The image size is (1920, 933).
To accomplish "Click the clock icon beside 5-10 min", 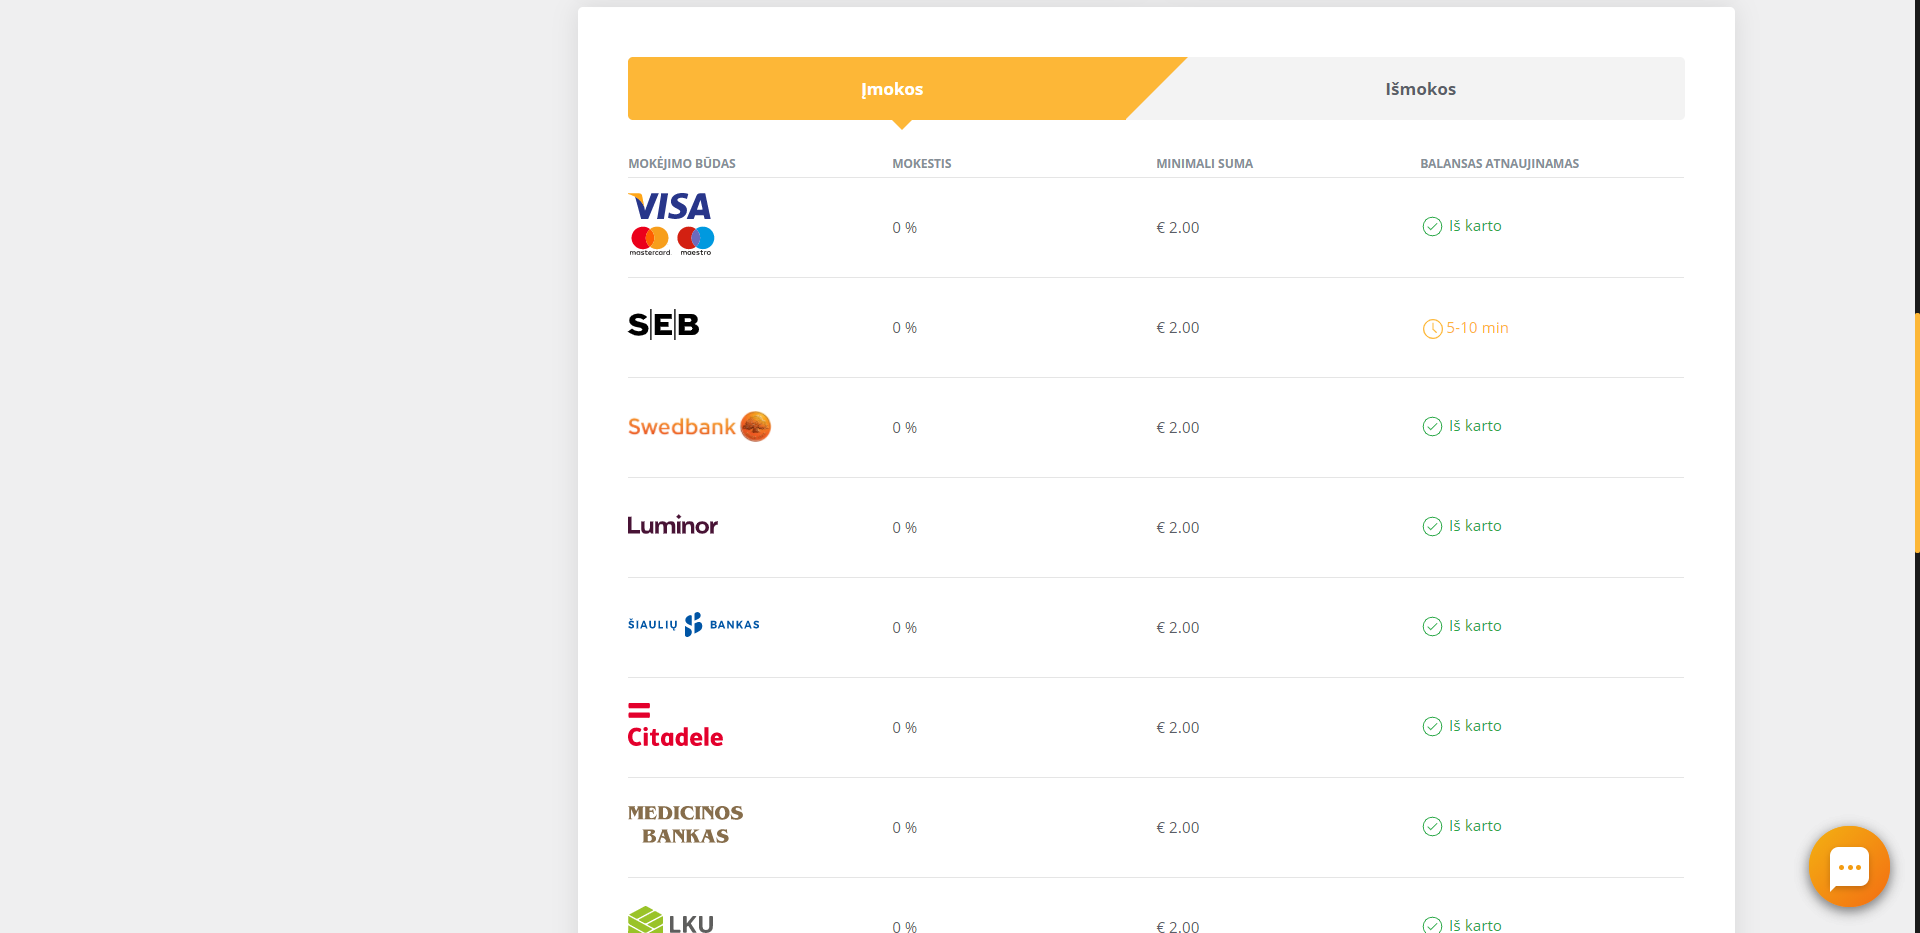I will 1432,328.
